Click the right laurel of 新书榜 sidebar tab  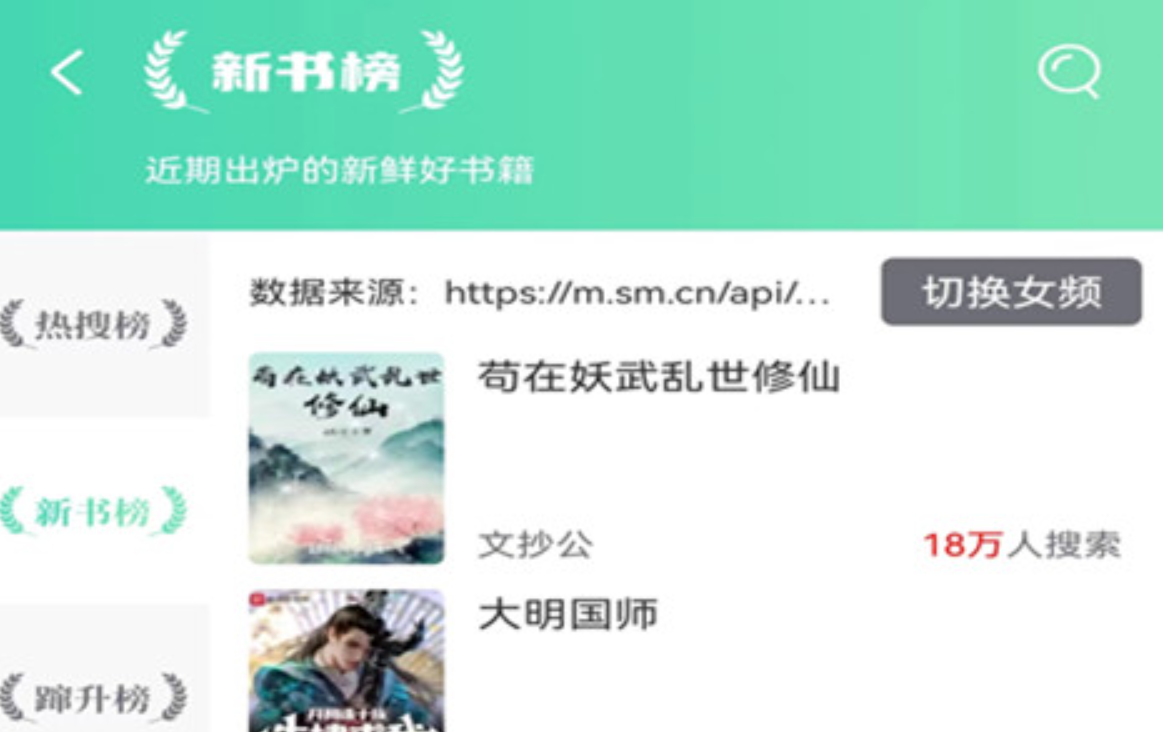tap(174, 512)
